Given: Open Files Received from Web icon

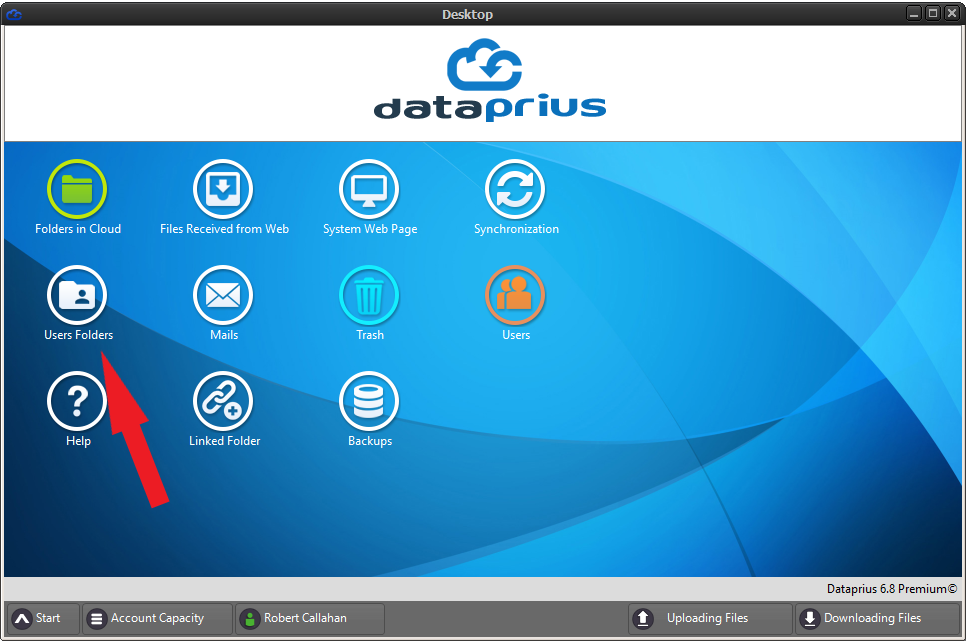Looking at the screenshot, I should 223,189.
